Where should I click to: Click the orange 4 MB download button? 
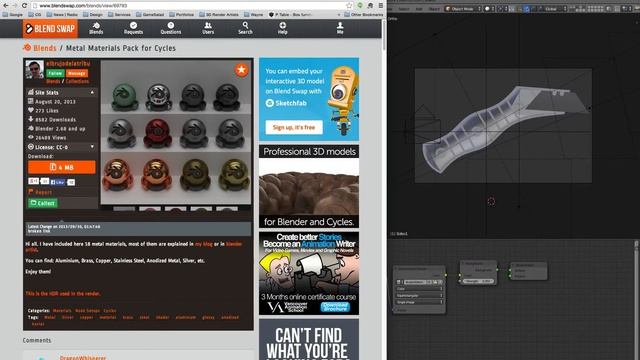click(62, 167)
